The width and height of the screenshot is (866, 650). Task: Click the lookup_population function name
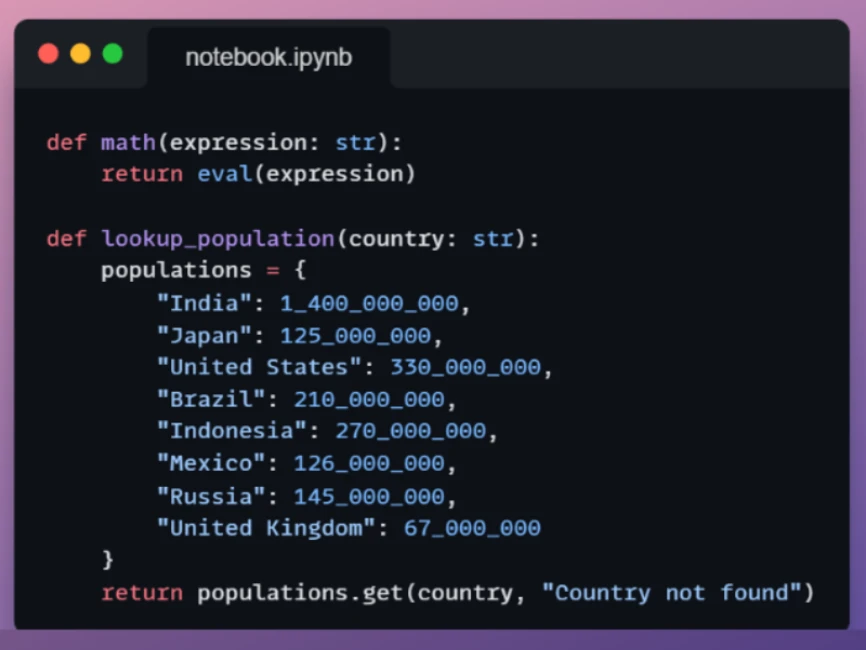[x=218, y=239]
